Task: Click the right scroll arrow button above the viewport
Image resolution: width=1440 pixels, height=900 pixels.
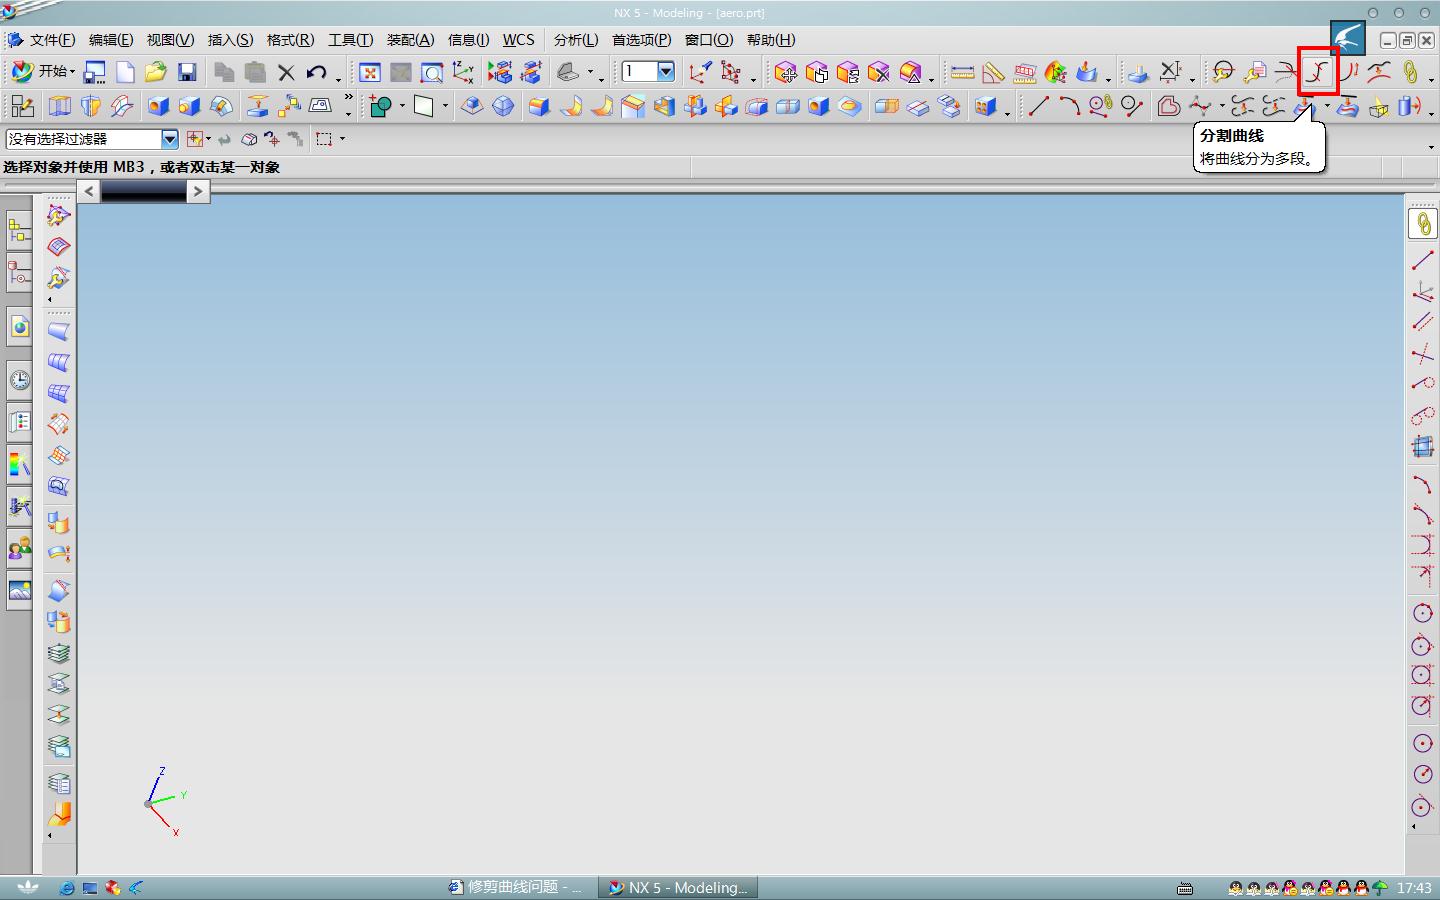Action: (198, 191)
